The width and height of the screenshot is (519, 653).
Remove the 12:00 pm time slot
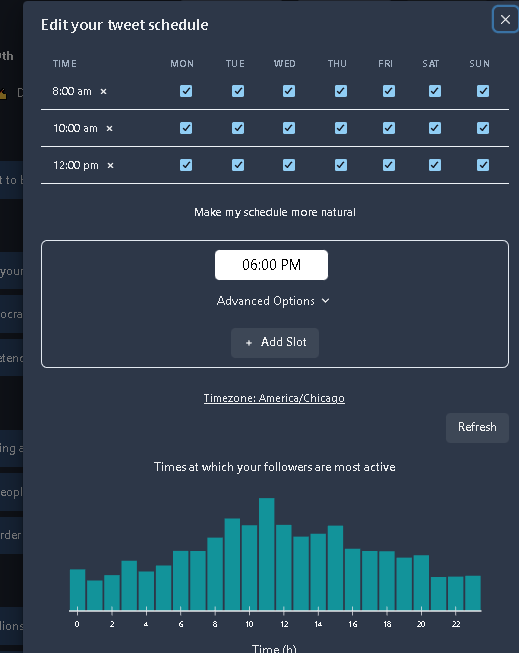(x=110, y=166)
